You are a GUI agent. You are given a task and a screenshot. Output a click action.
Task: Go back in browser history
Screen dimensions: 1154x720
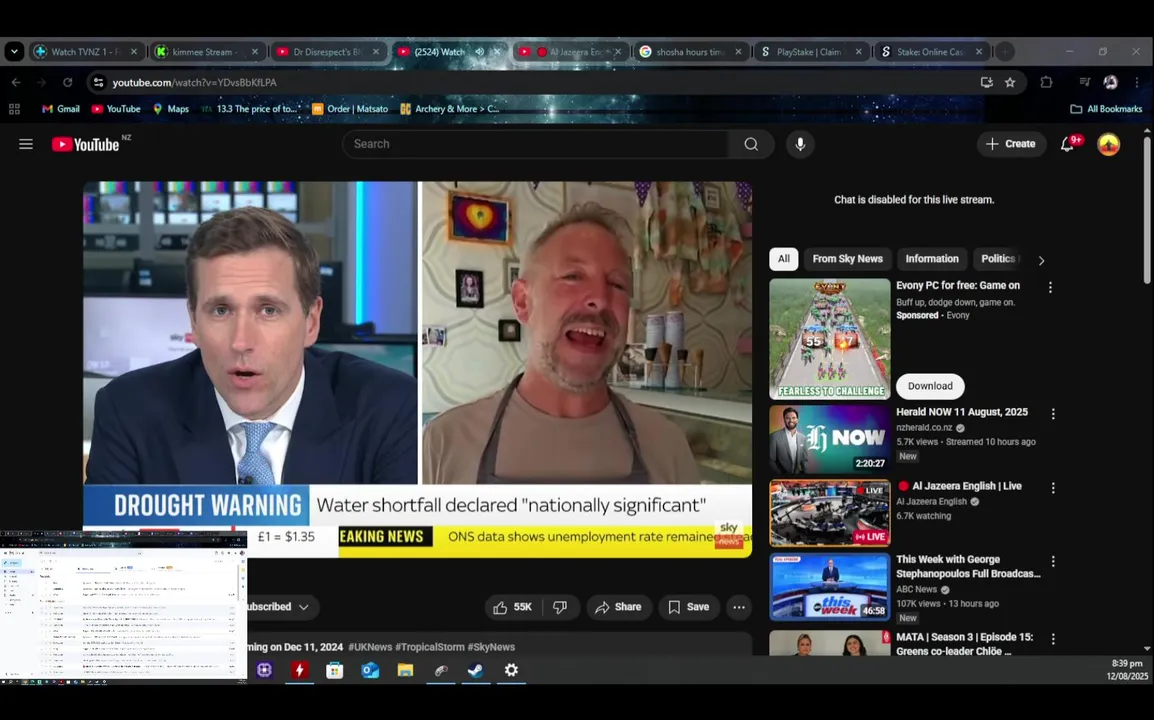(16, 82)
